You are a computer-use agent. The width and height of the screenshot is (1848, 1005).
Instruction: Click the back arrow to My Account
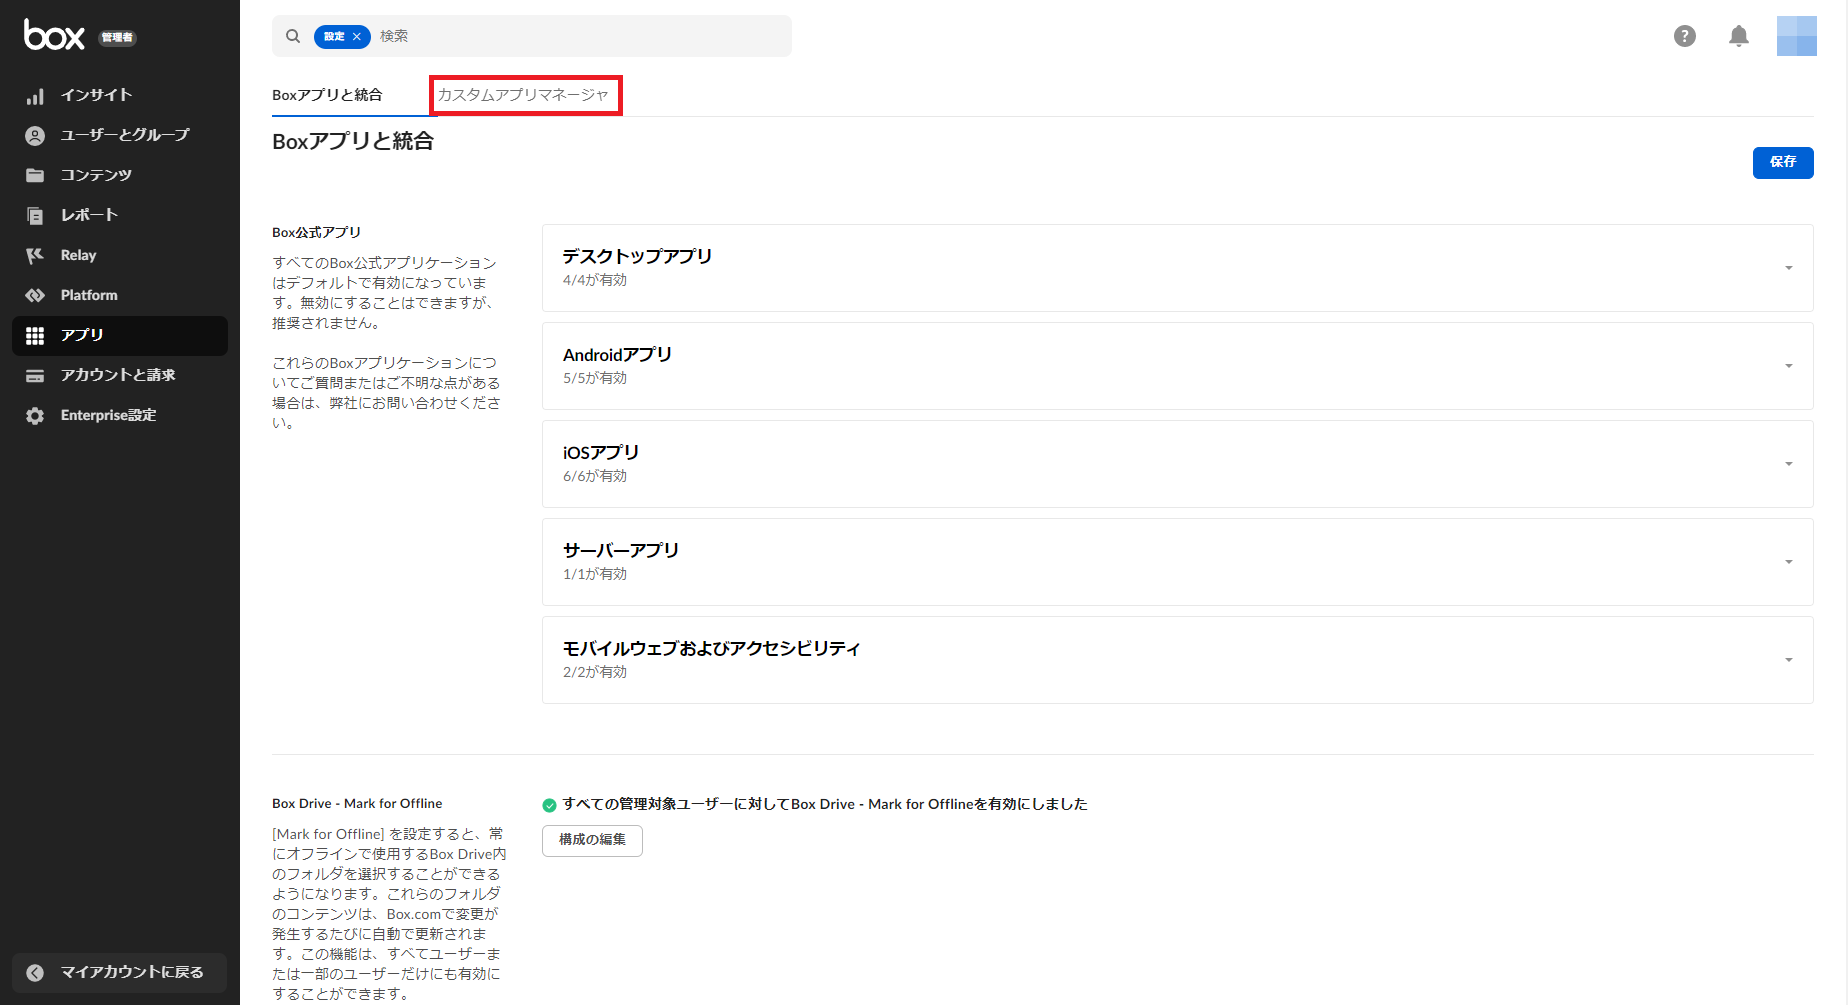coord(35,973)
